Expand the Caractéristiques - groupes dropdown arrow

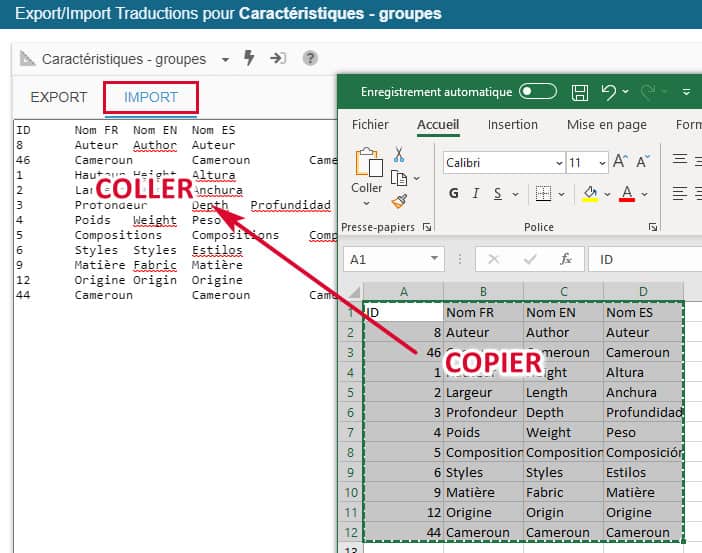click(x=225, y=59)
